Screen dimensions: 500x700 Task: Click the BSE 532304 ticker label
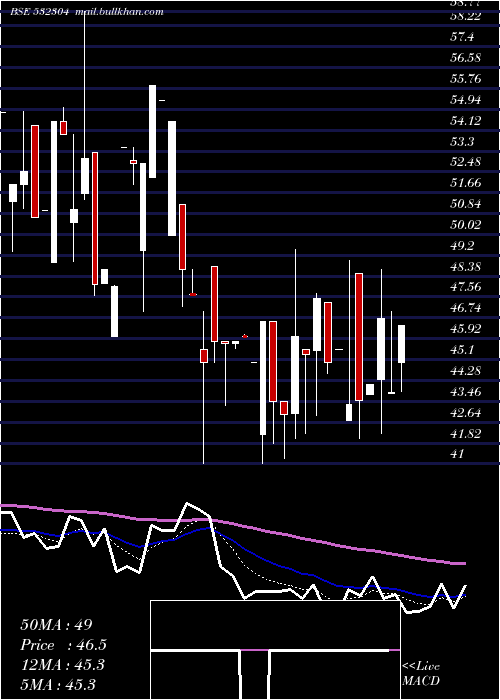coord(39,12)
